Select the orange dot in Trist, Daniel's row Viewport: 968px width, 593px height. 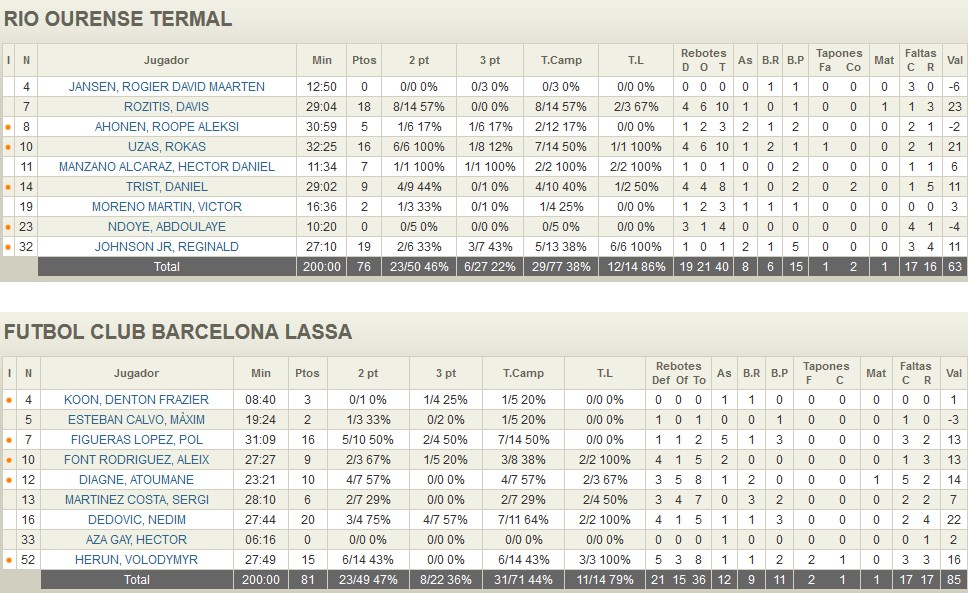click(9, 187)
